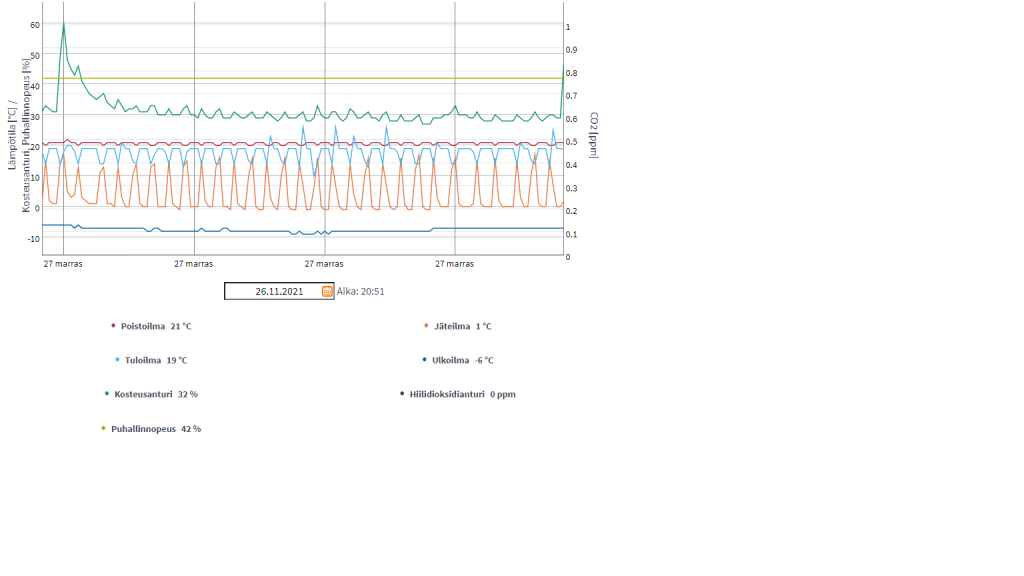Click the green Kosteusanturi legend dot
The width and height of the screenshot is (1024, 576).
pos(107,393)
